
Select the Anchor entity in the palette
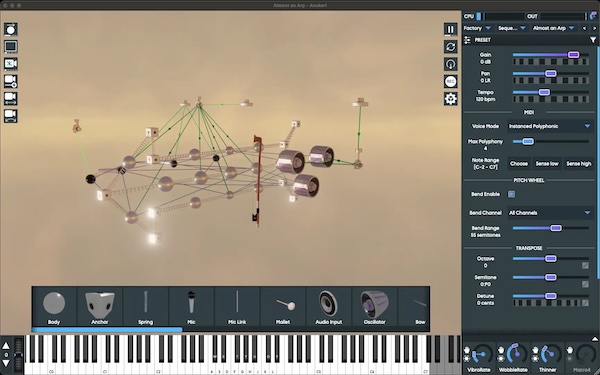[99, 307]
